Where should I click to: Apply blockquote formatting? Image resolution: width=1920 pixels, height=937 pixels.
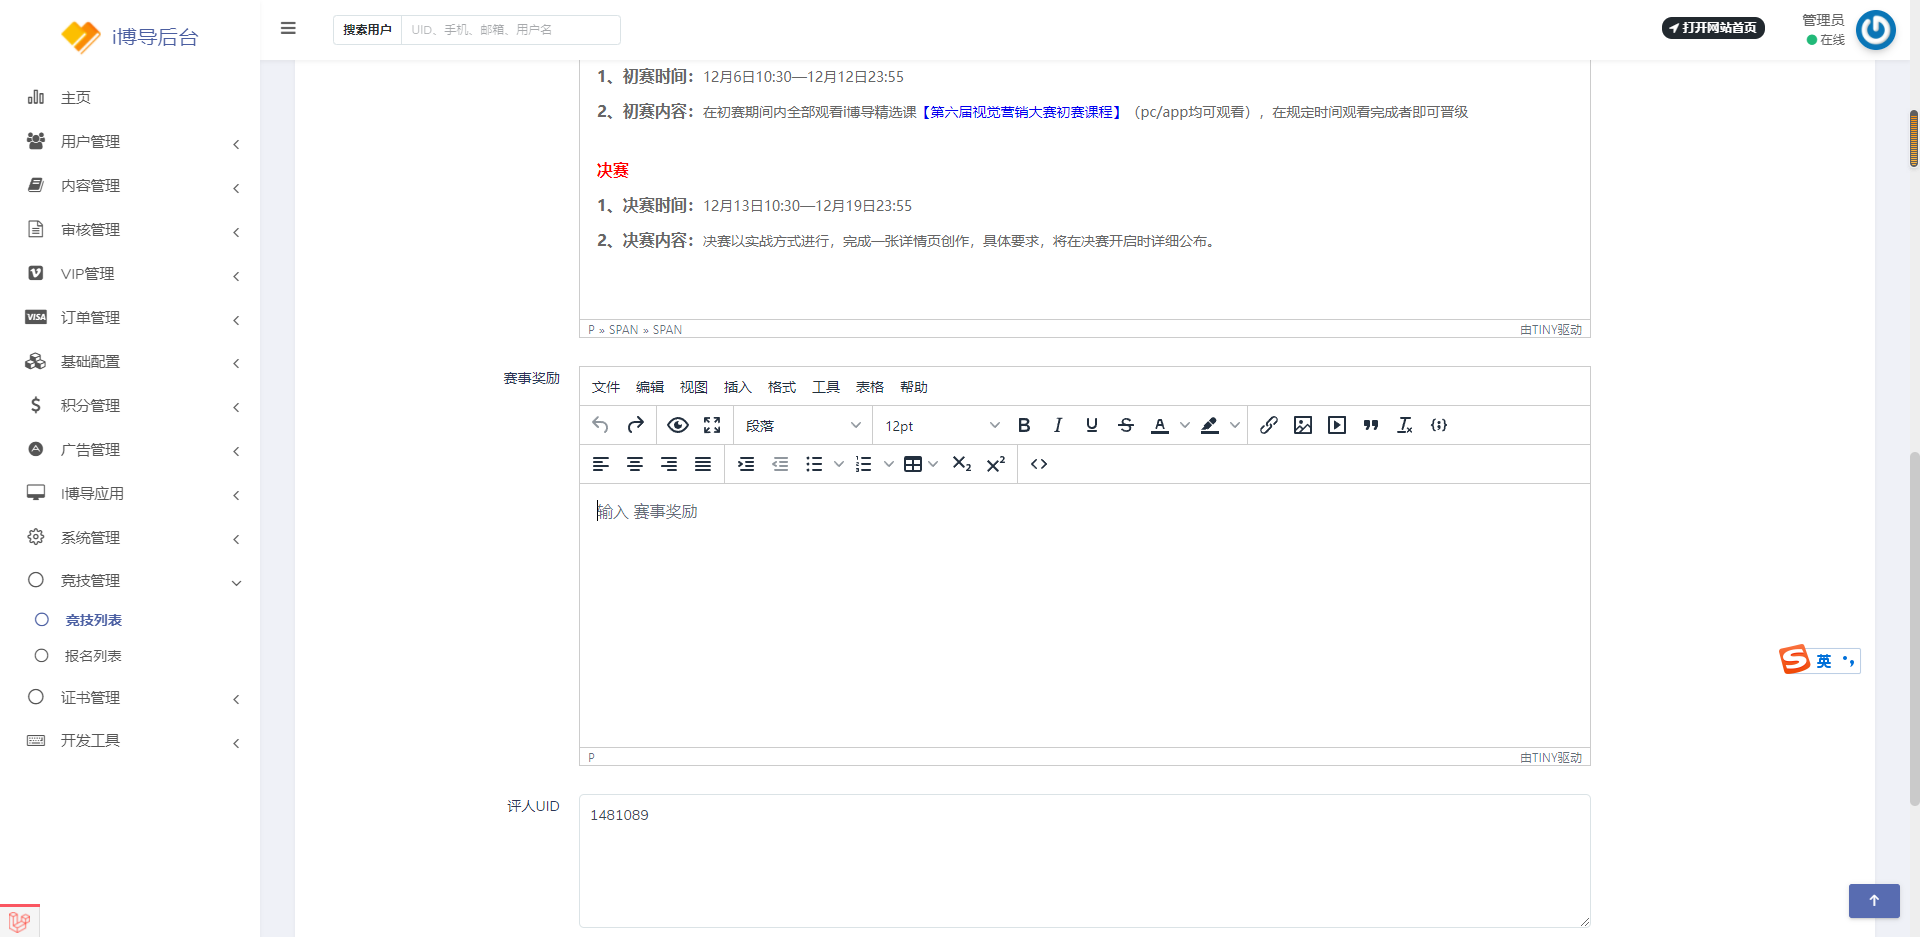1371,425
